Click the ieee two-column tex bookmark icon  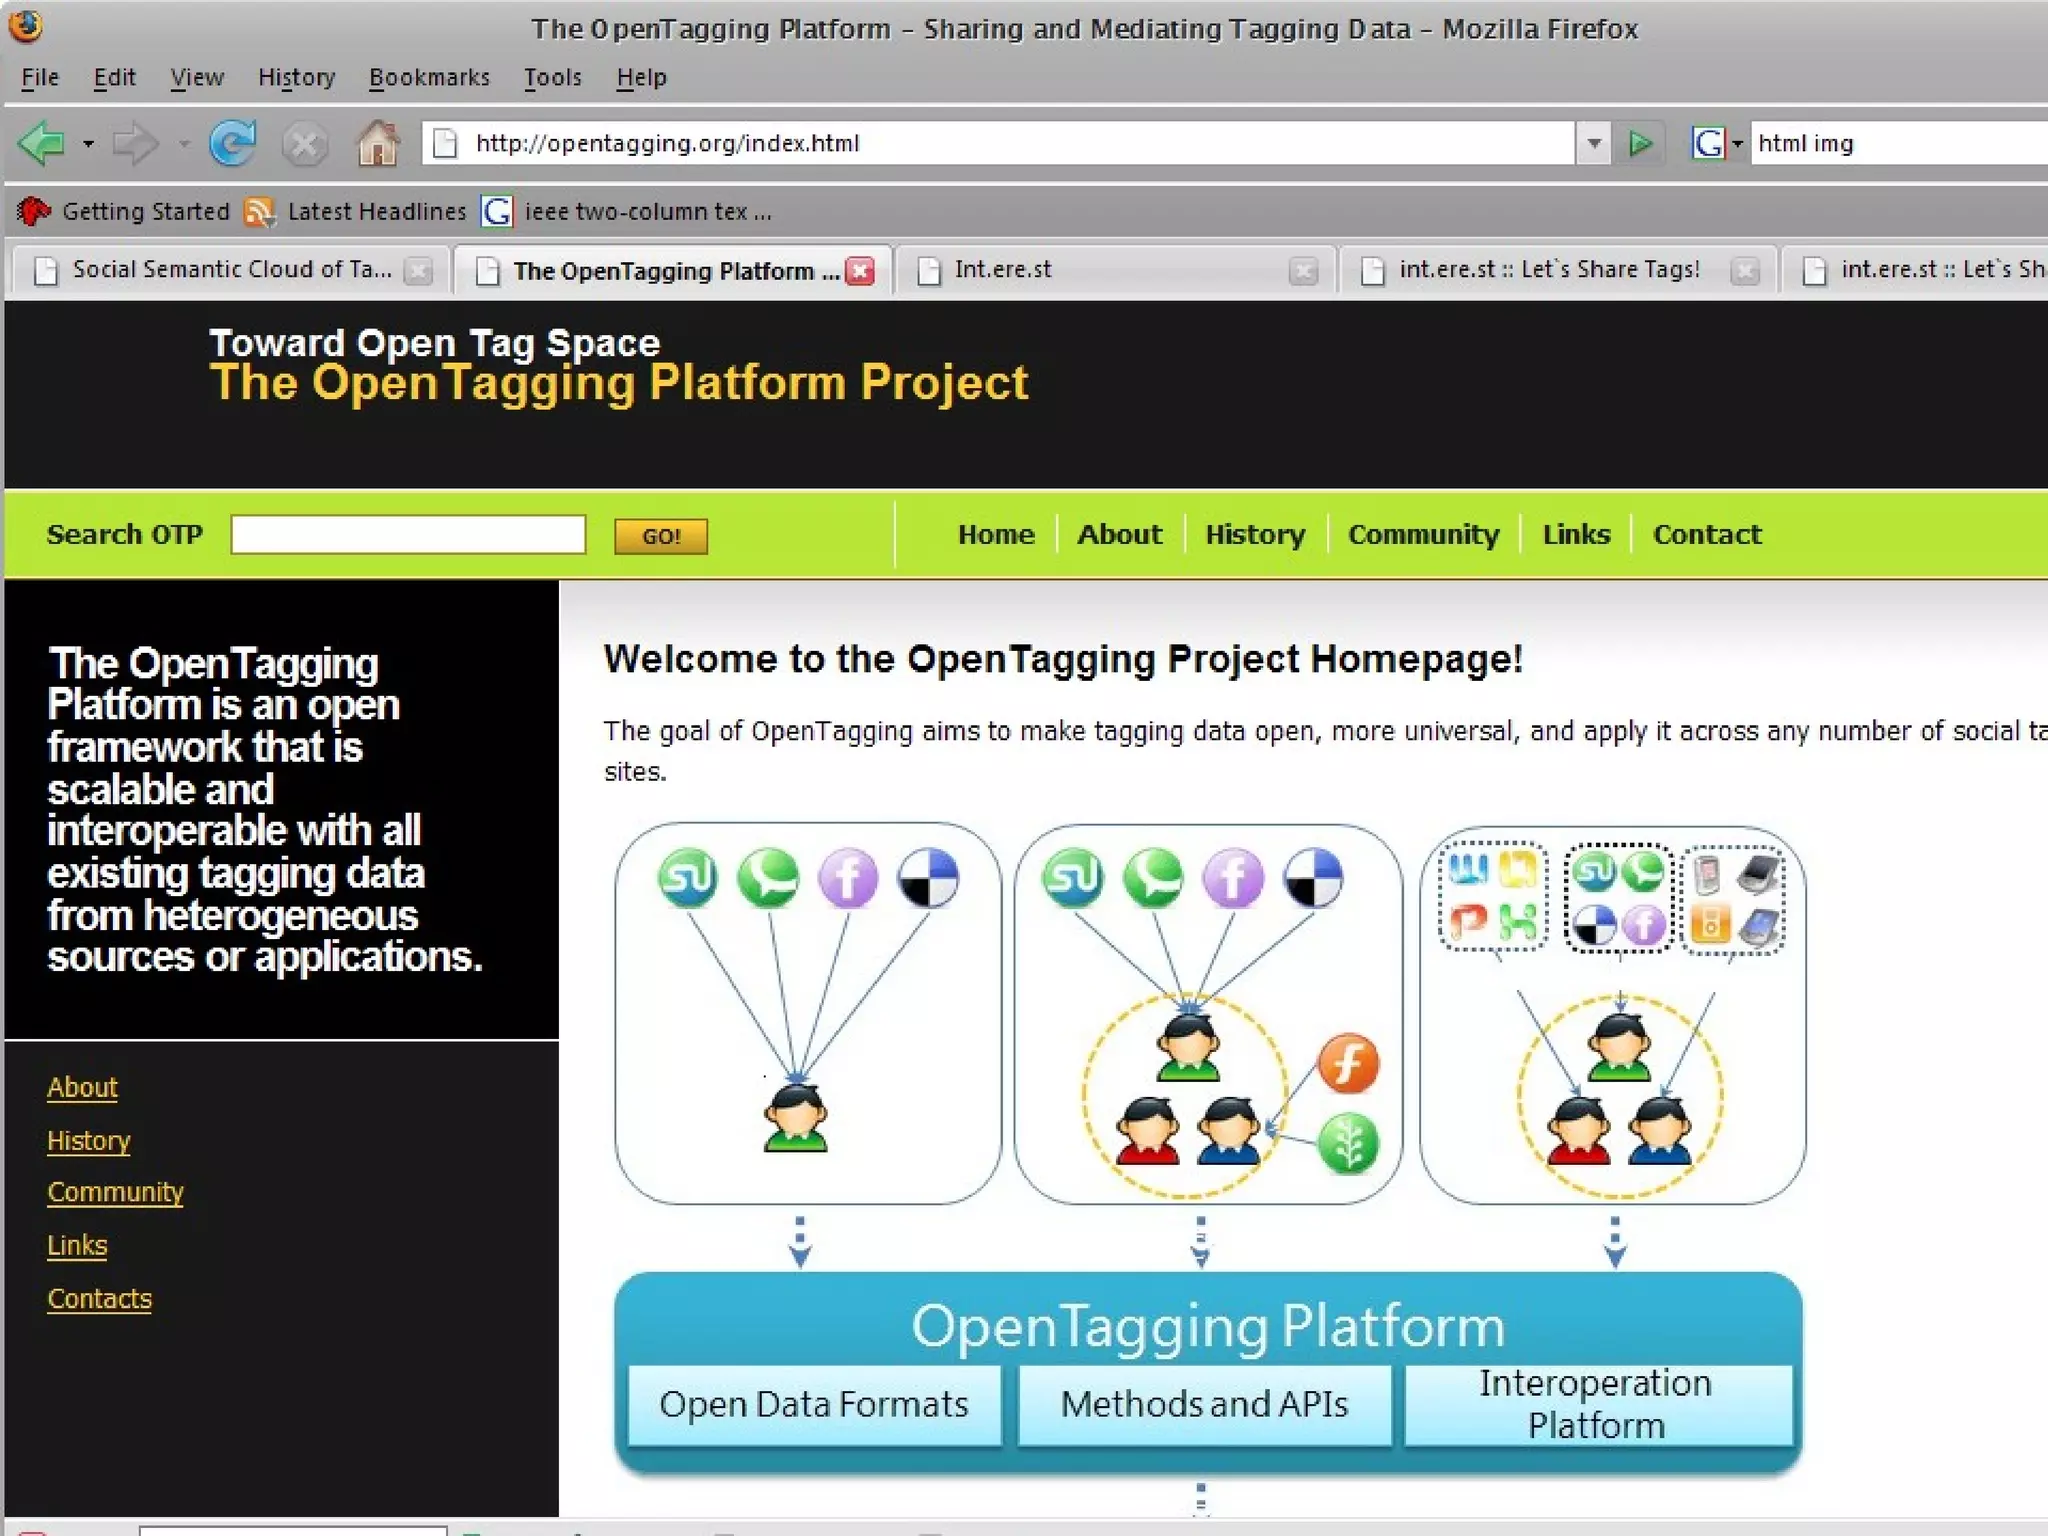tap(497, 211)
